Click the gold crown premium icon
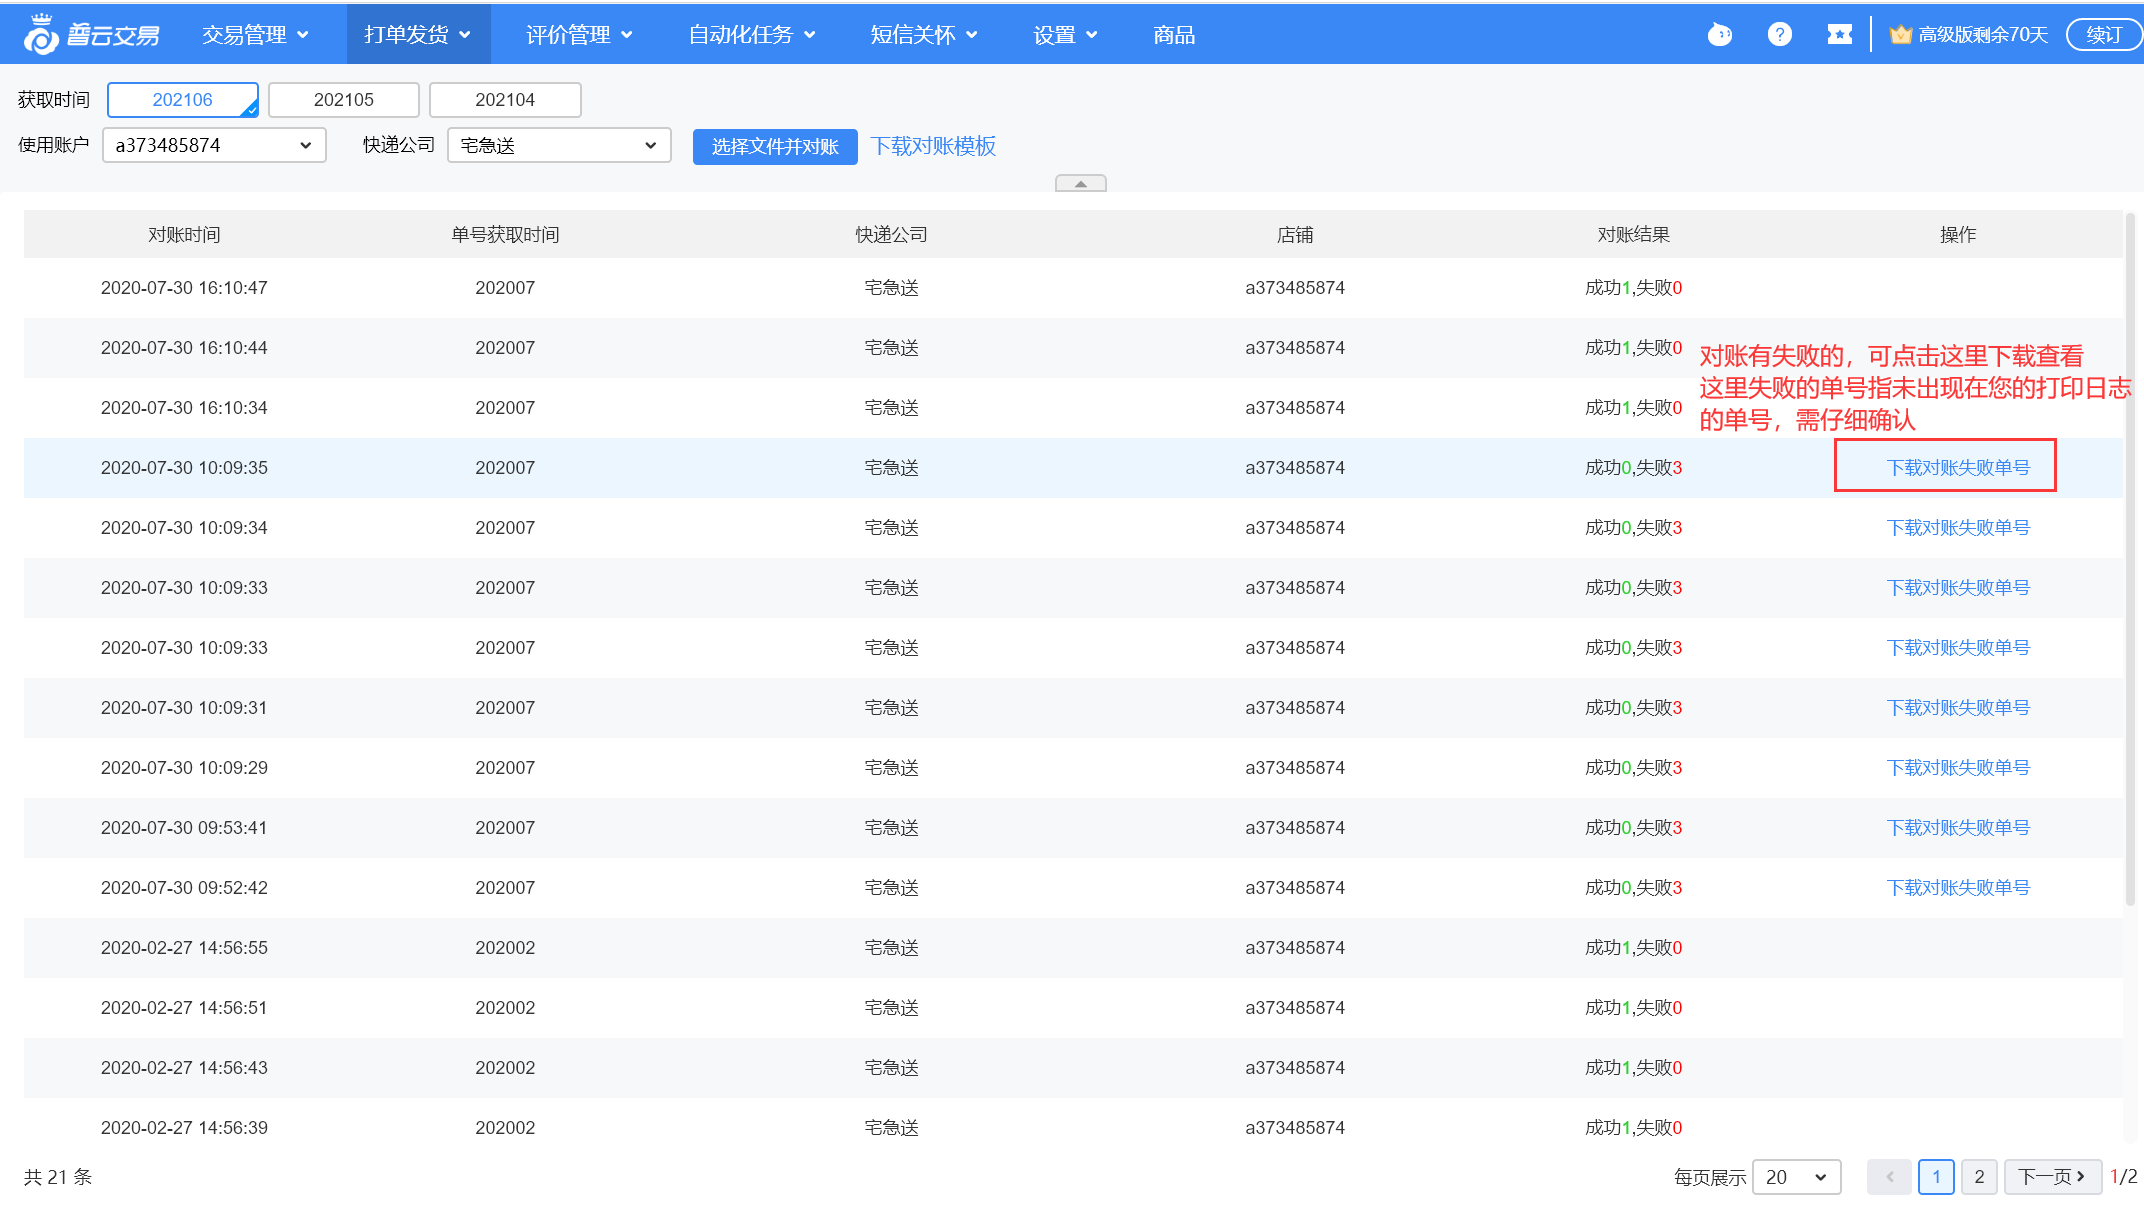Screen dimensions: 2144x1224 (1900, 35)
